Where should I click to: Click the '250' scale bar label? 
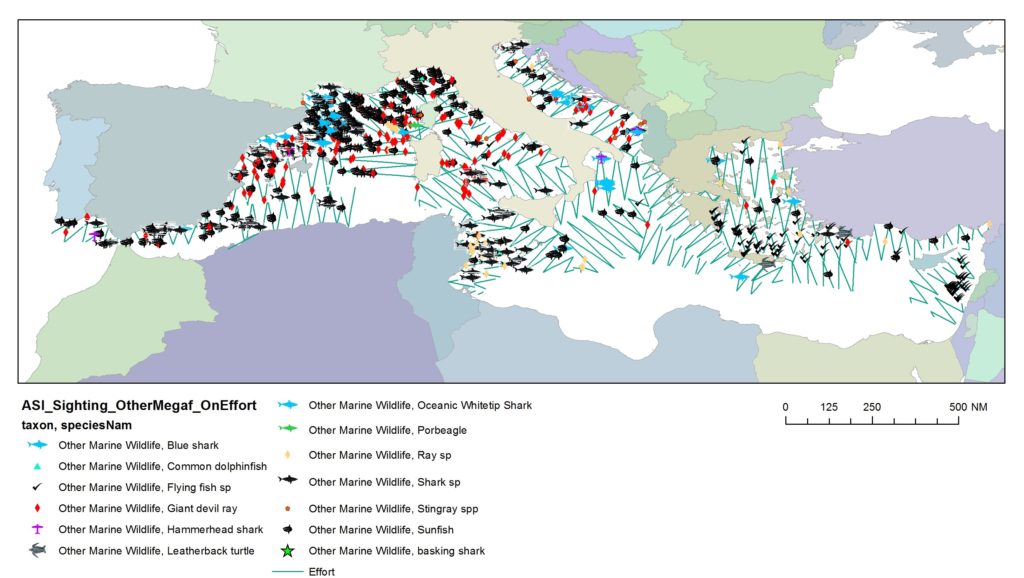pyautogui.click(x=872, y=407)
